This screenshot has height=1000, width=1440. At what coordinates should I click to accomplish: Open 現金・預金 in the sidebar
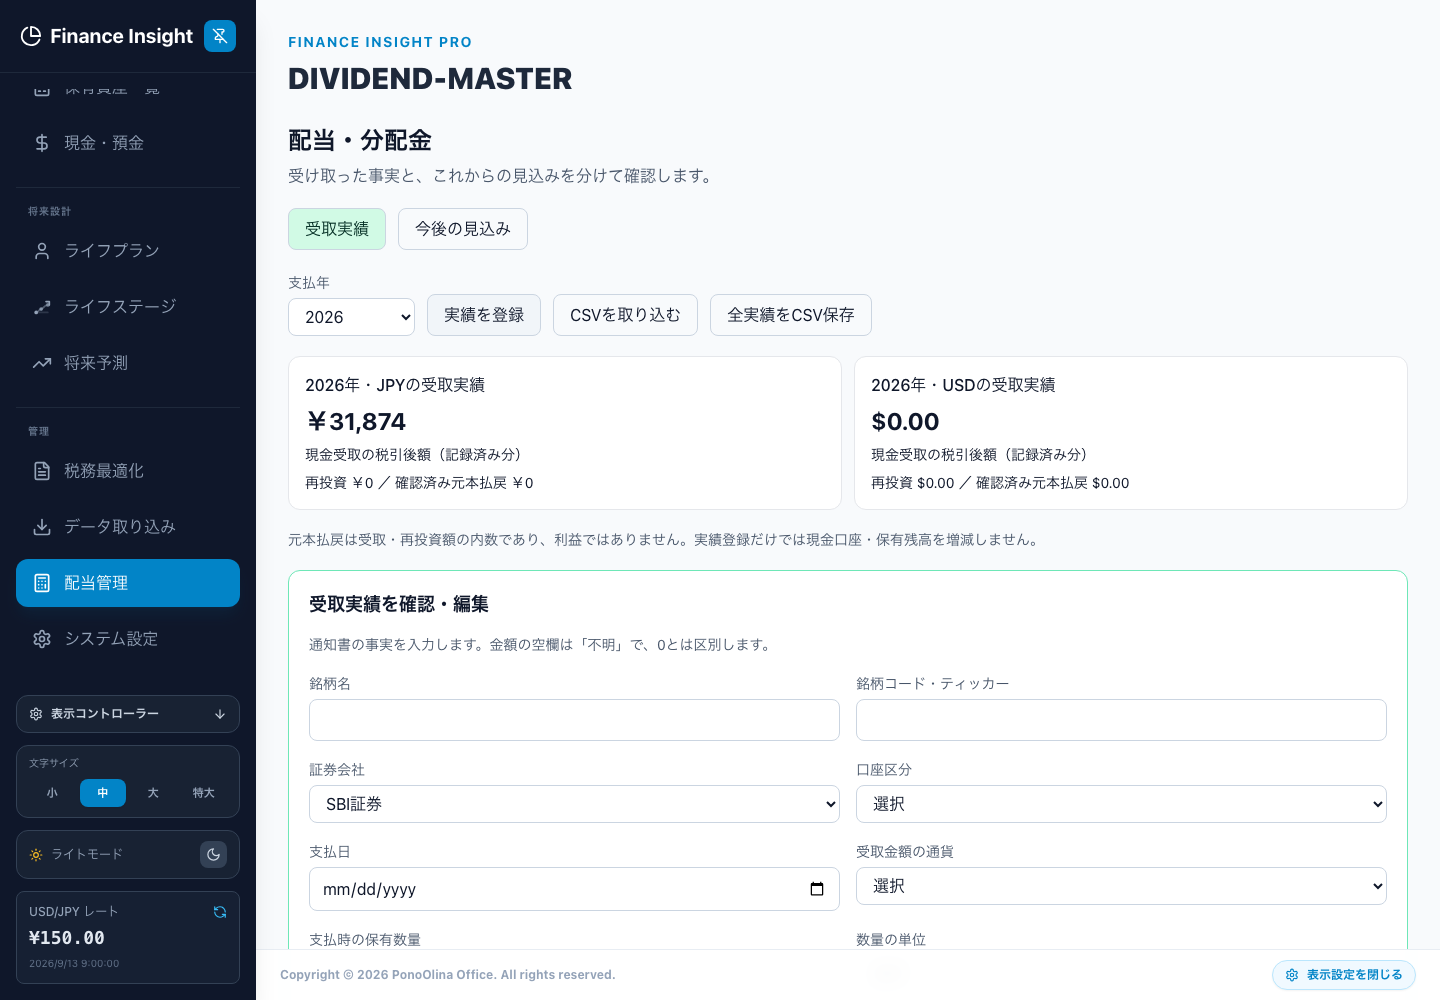pyautogui.click(x=128, y=143)
